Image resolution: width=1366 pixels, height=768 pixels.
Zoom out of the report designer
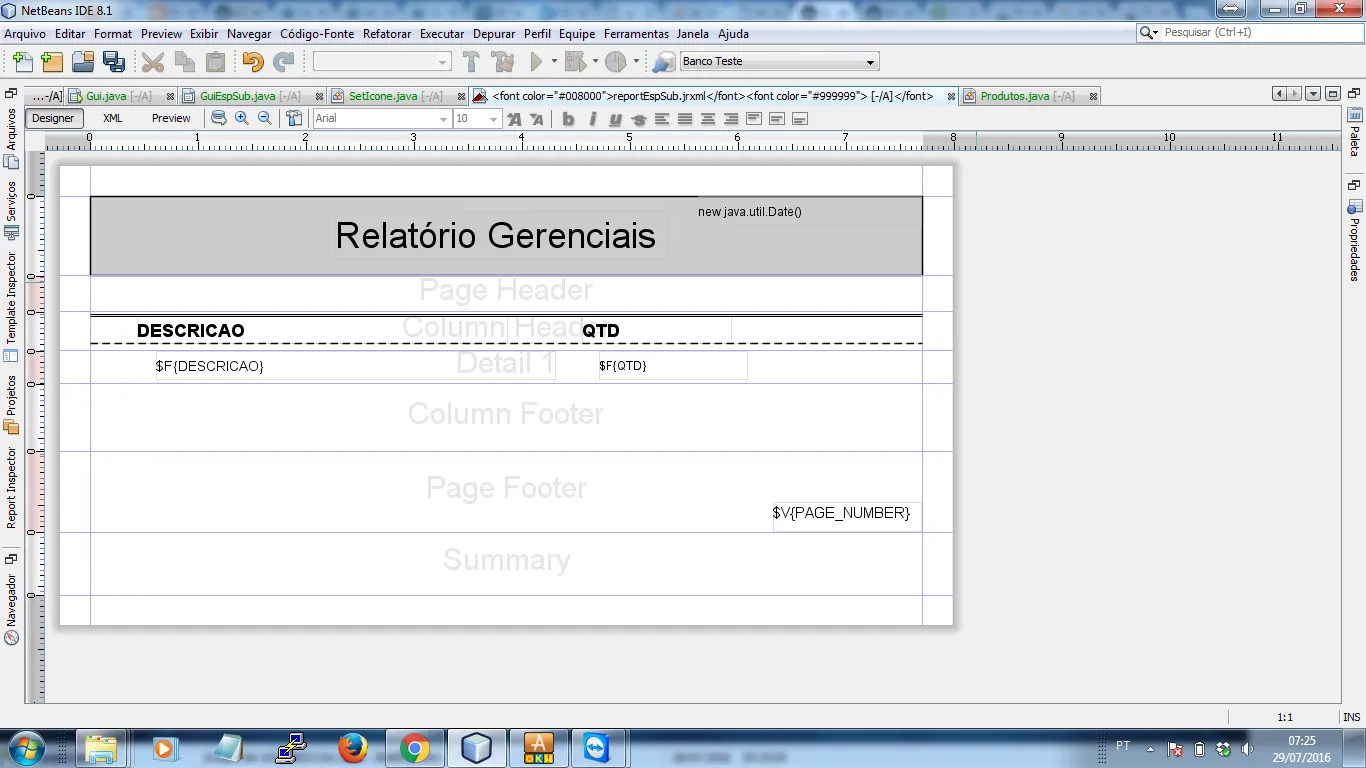265,118
